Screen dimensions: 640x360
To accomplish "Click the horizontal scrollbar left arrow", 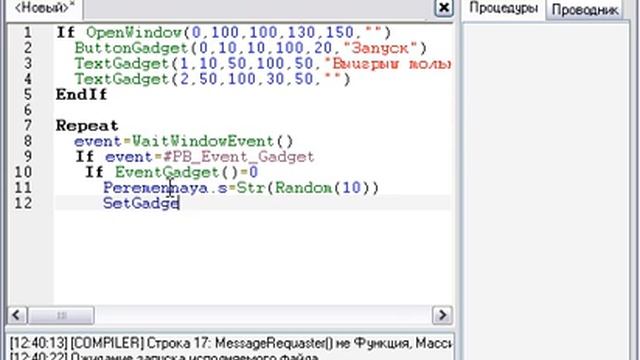I will click(17, 315).
